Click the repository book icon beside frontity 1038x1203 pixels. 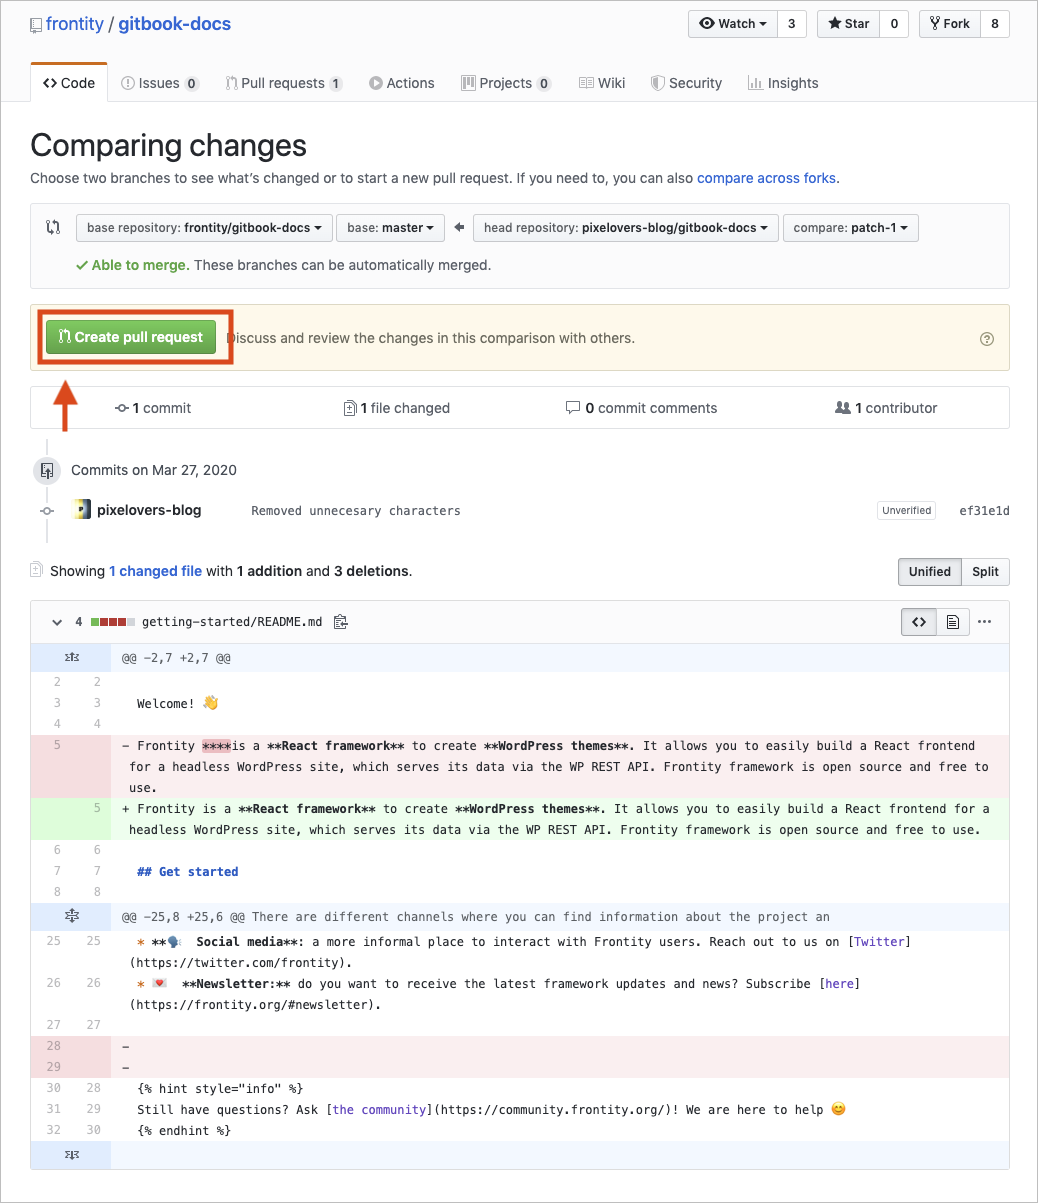(x=38, y=24)
